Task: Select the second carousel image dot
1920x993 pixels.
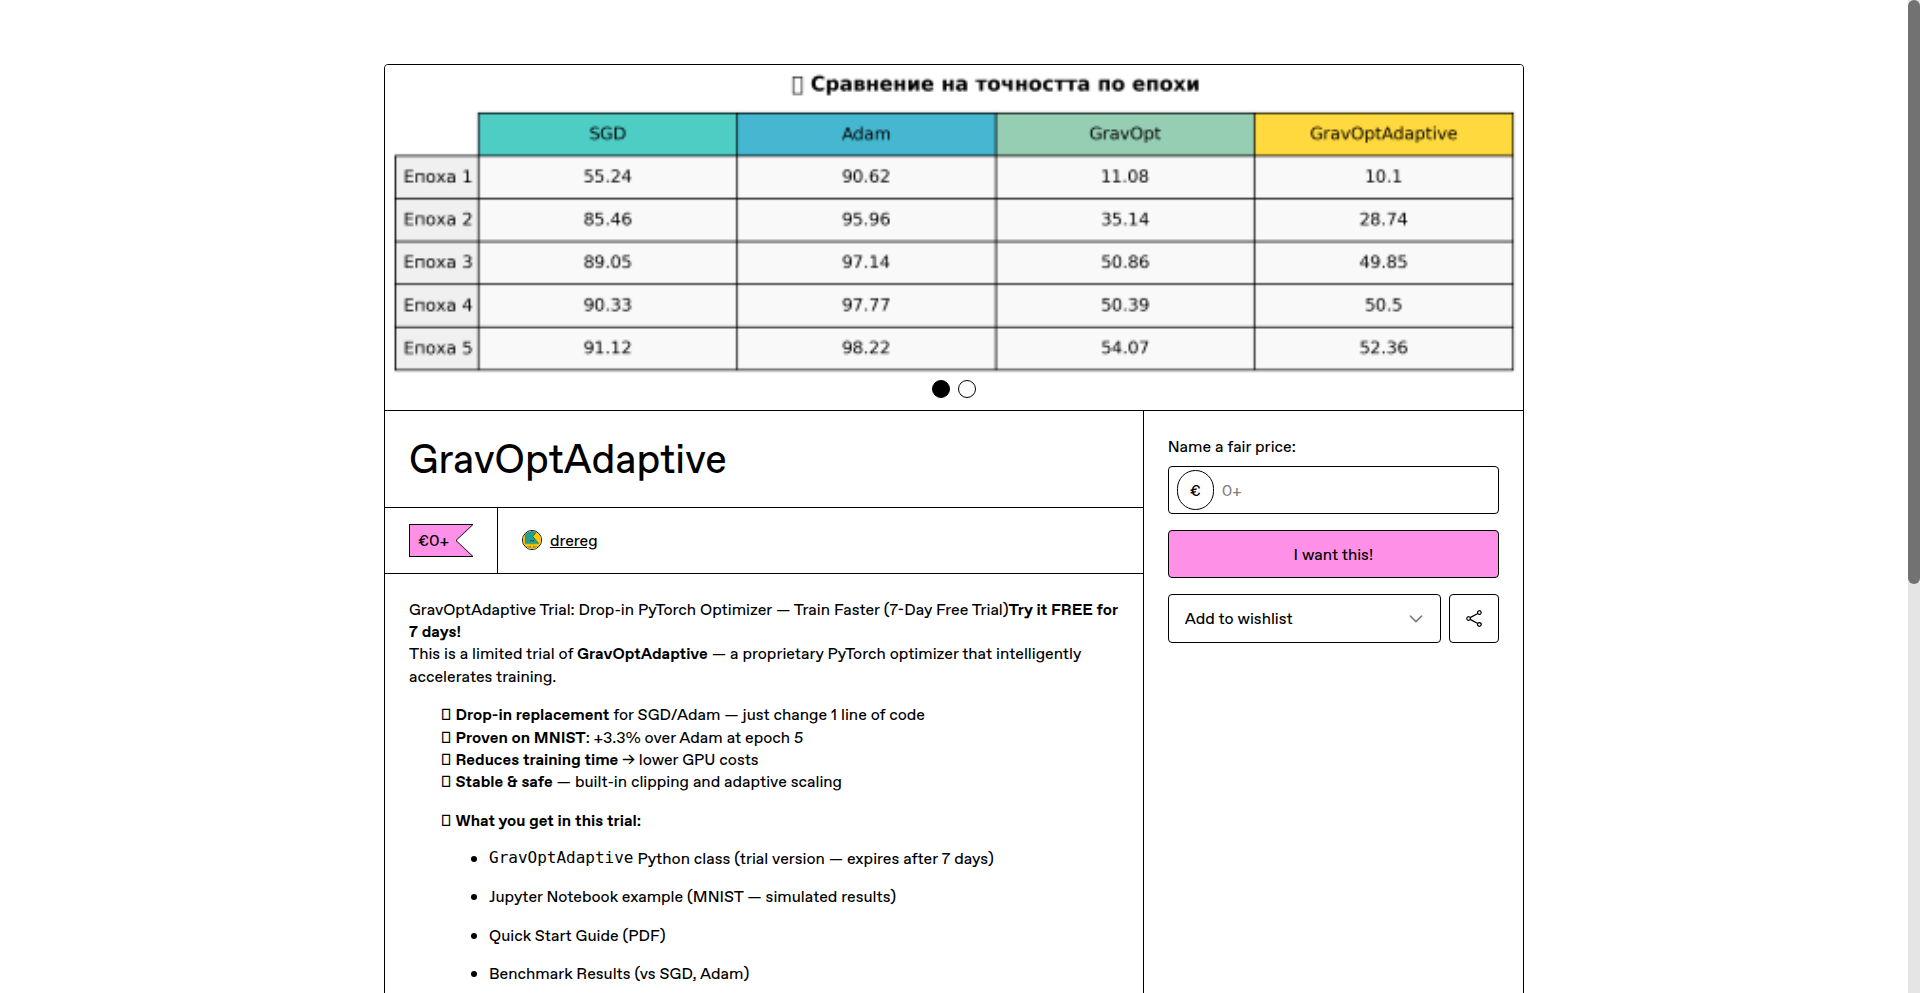Action: 967,389
